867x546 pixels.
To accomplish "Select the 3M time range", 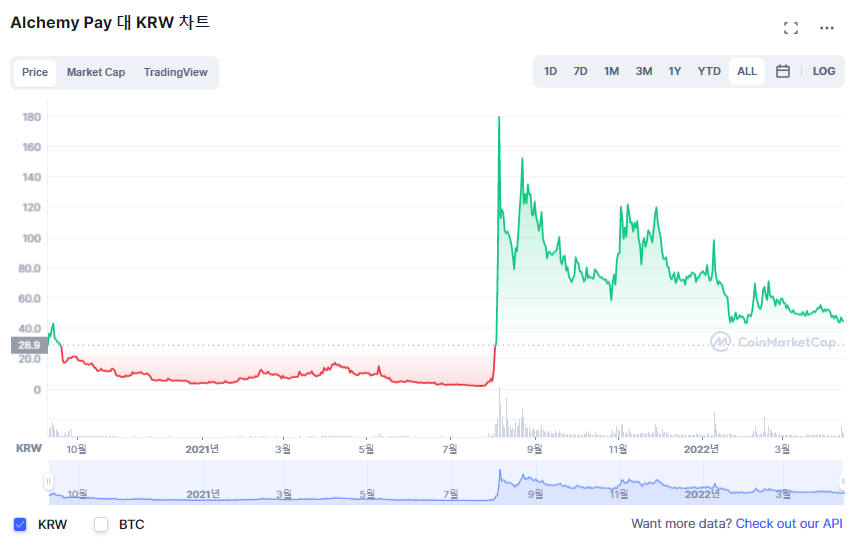I will tap(644, 71).
